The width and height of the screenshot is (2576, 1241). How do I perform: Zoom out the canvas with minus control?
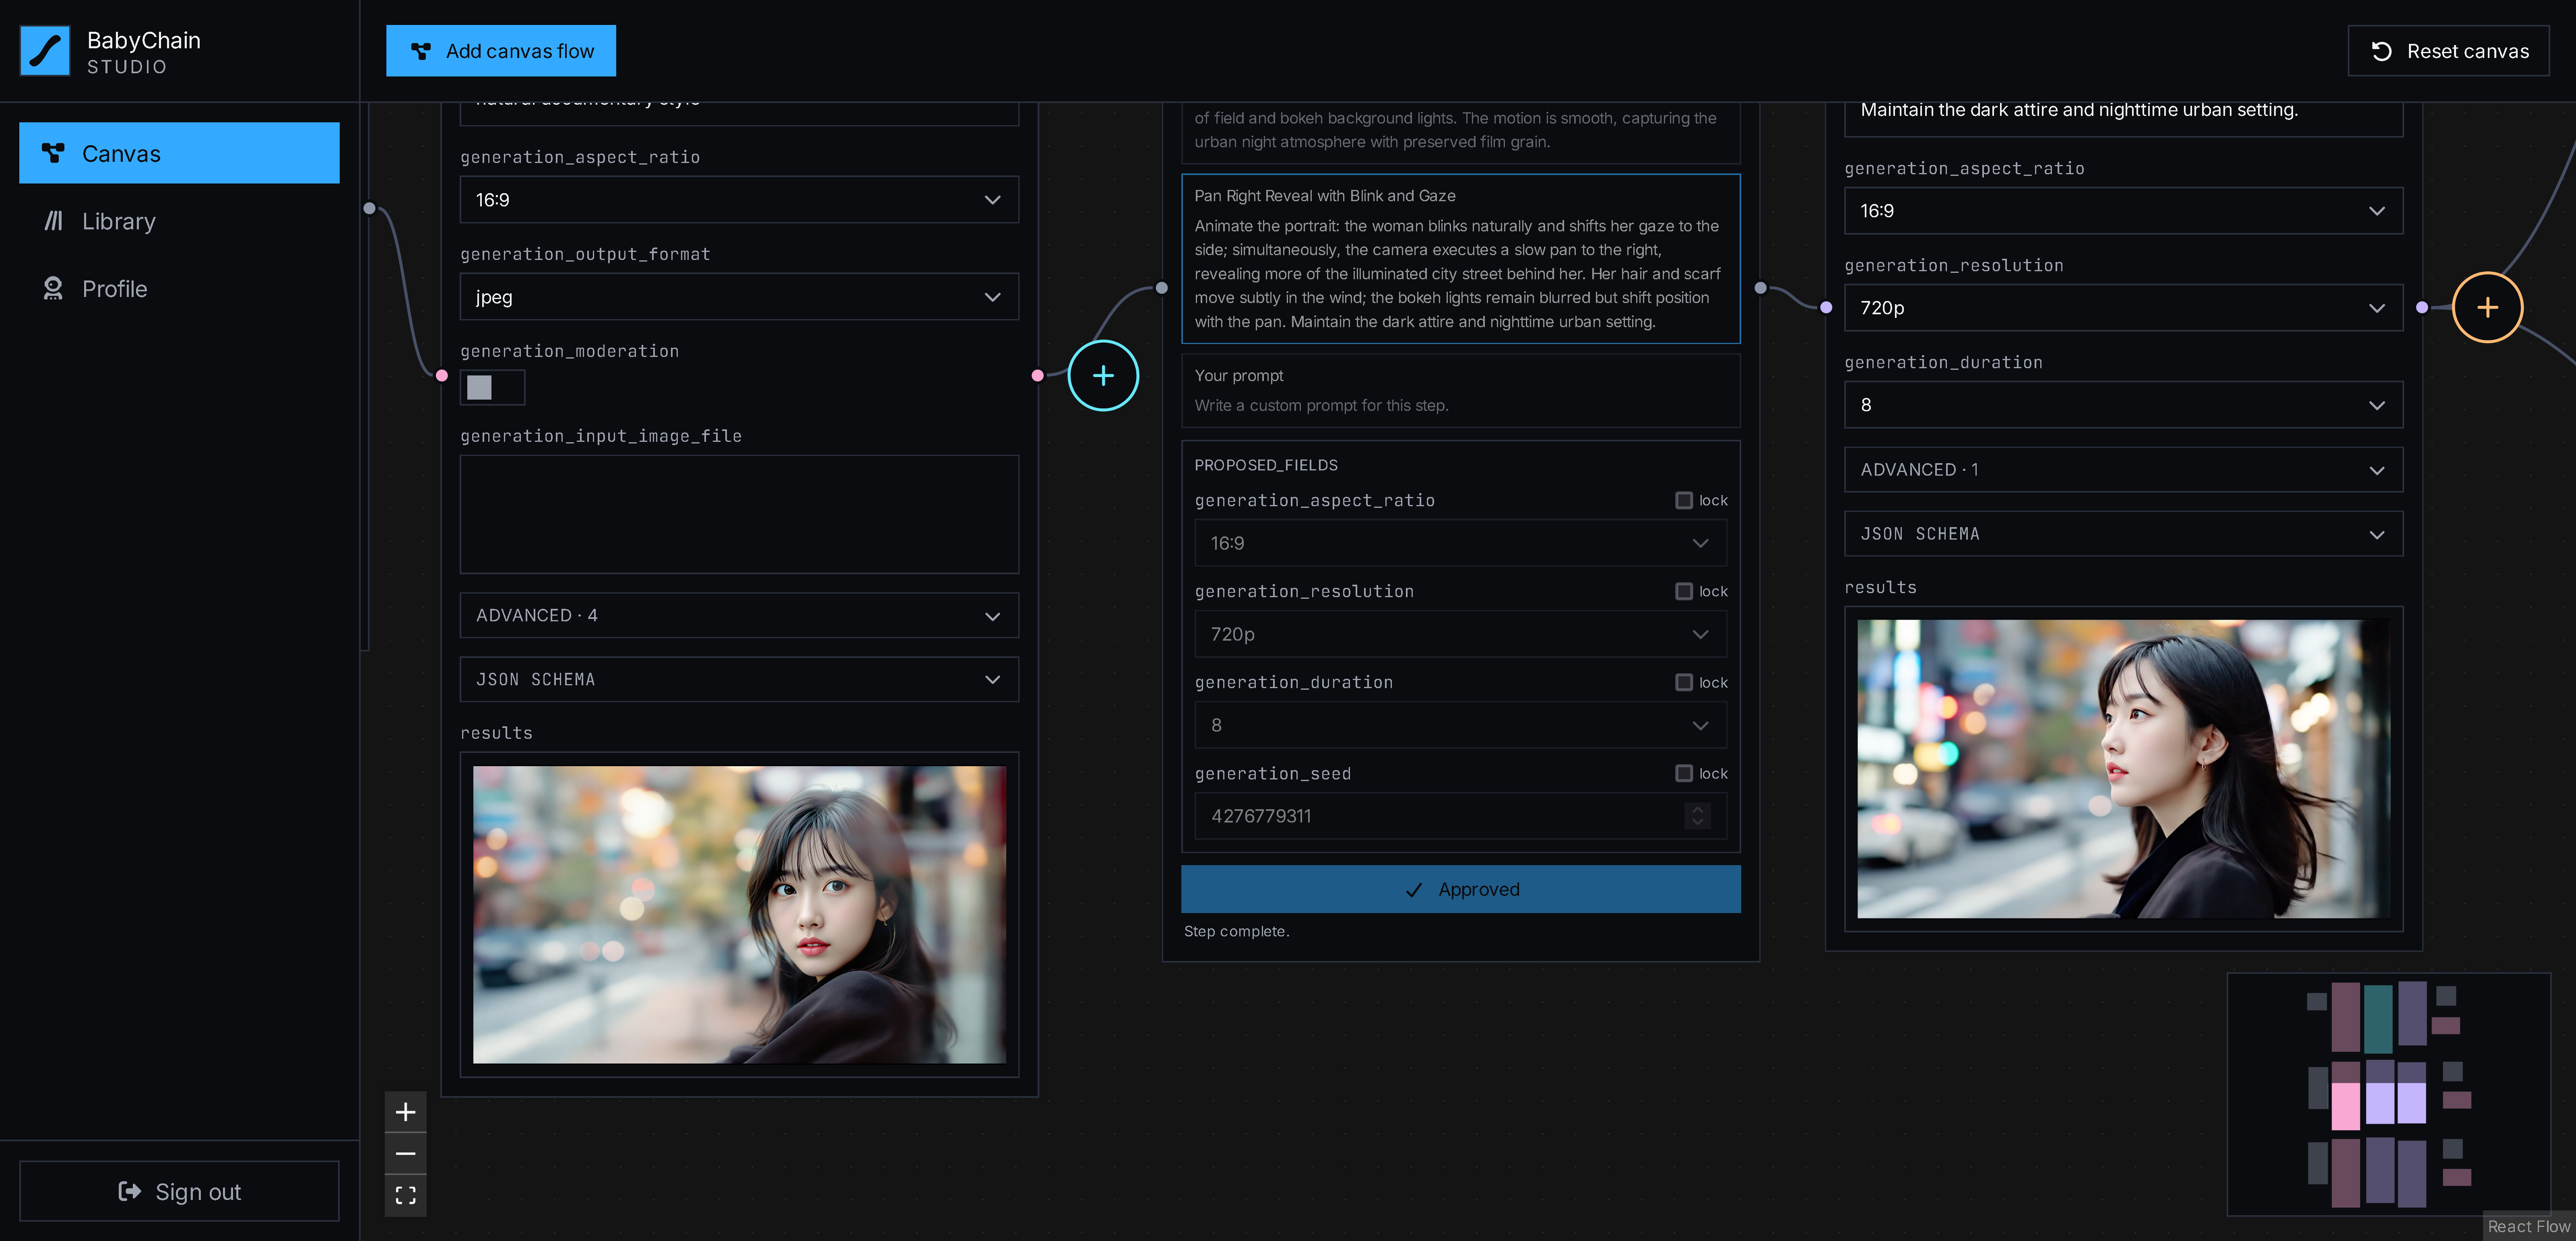point(405,1154)
